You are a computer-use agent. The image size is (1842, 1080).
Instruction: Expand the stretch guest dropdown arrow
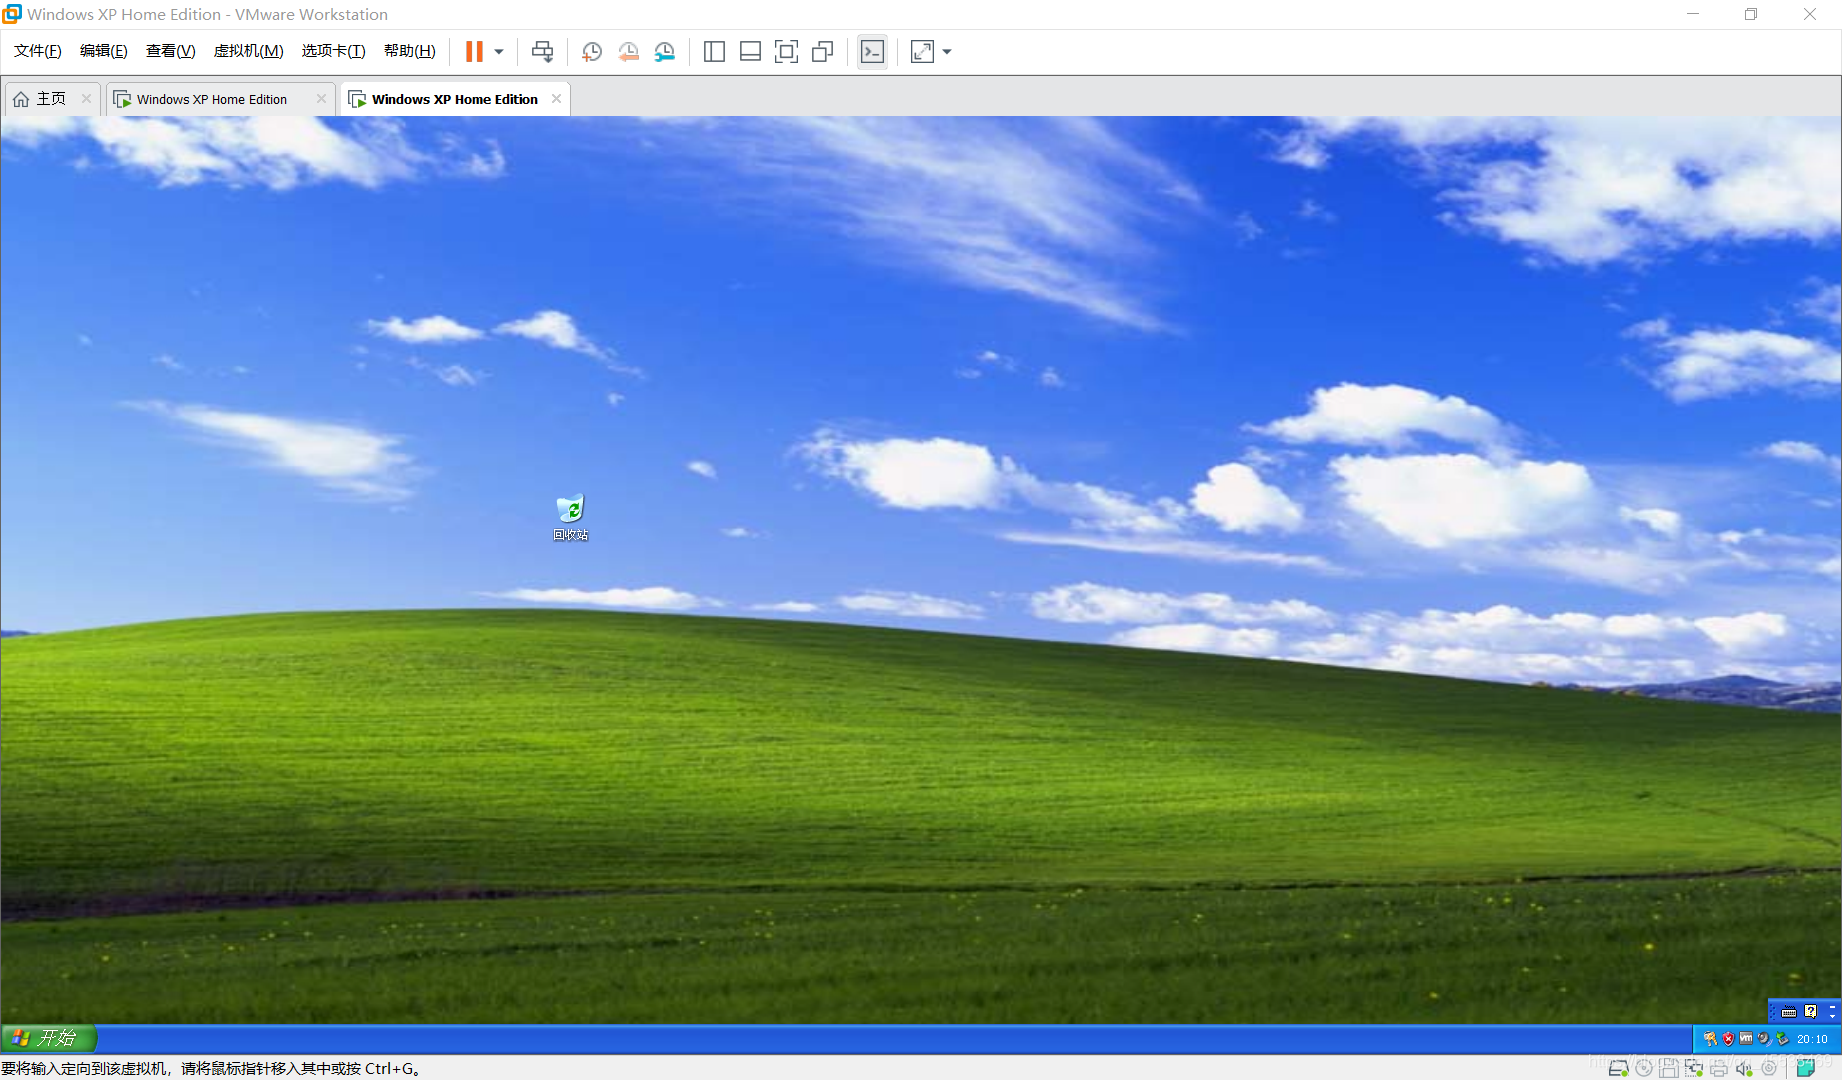947,52
